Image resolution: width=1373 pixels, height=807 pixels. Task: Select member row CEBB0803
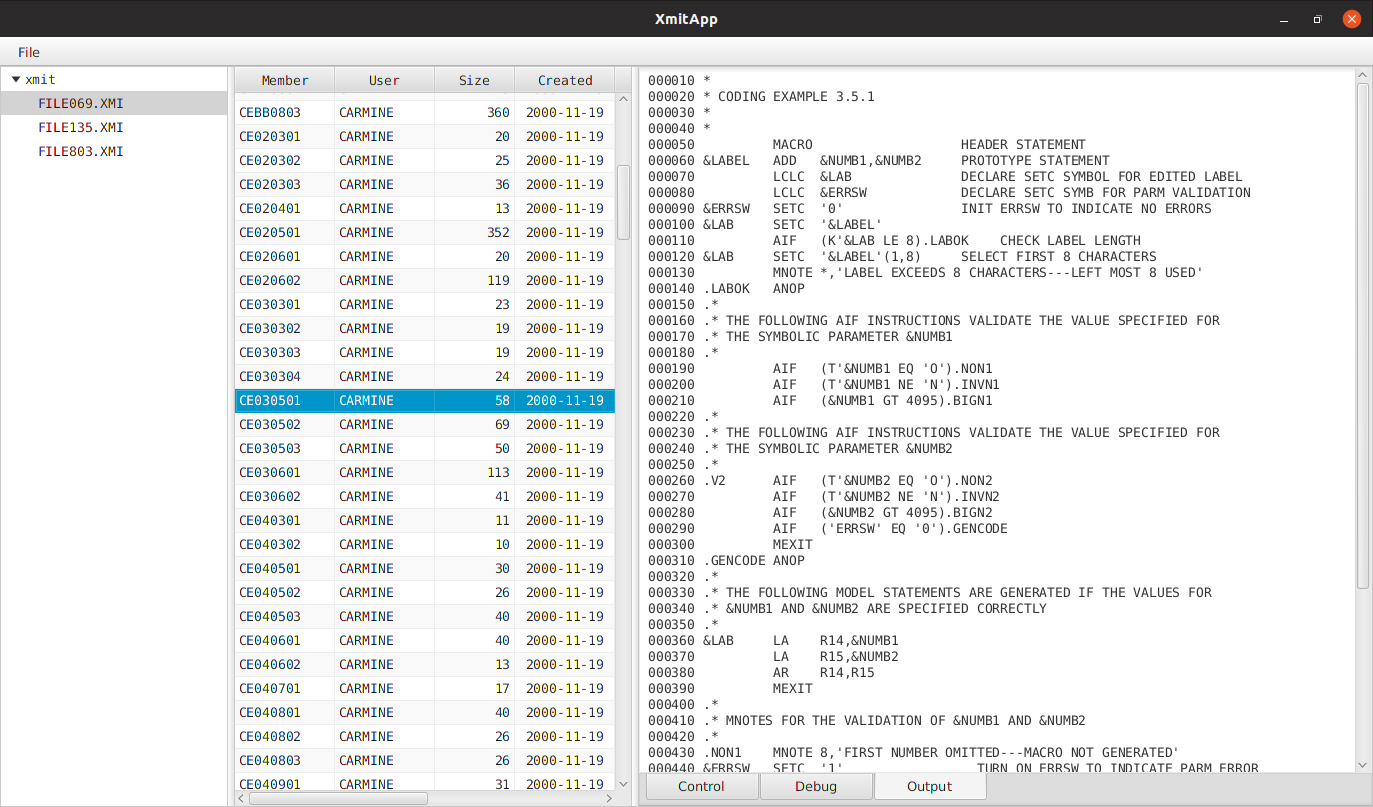point(425,112)
